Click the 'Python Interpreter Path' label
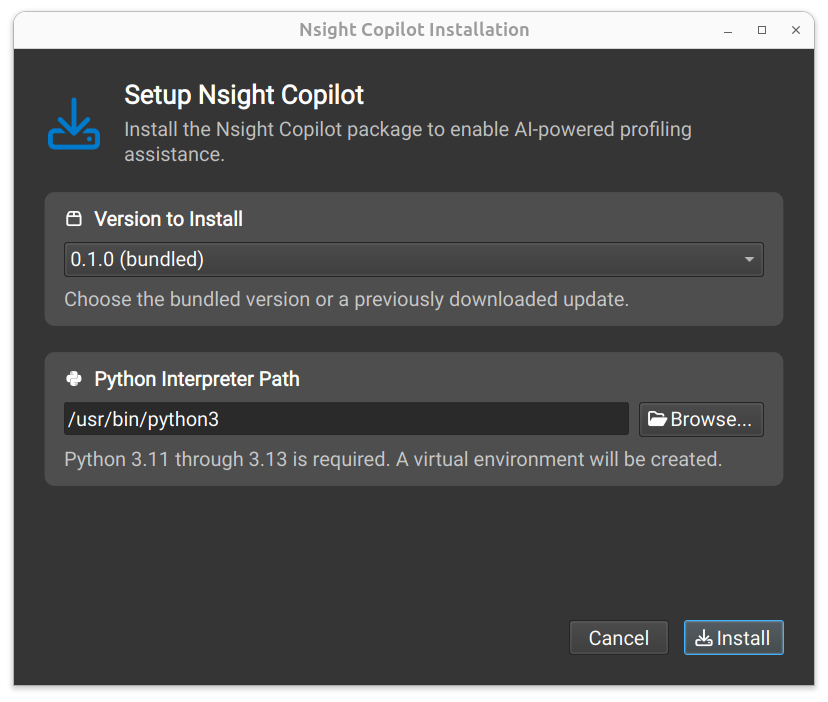Viewport: 828px width, 702px height. [197, 379]
